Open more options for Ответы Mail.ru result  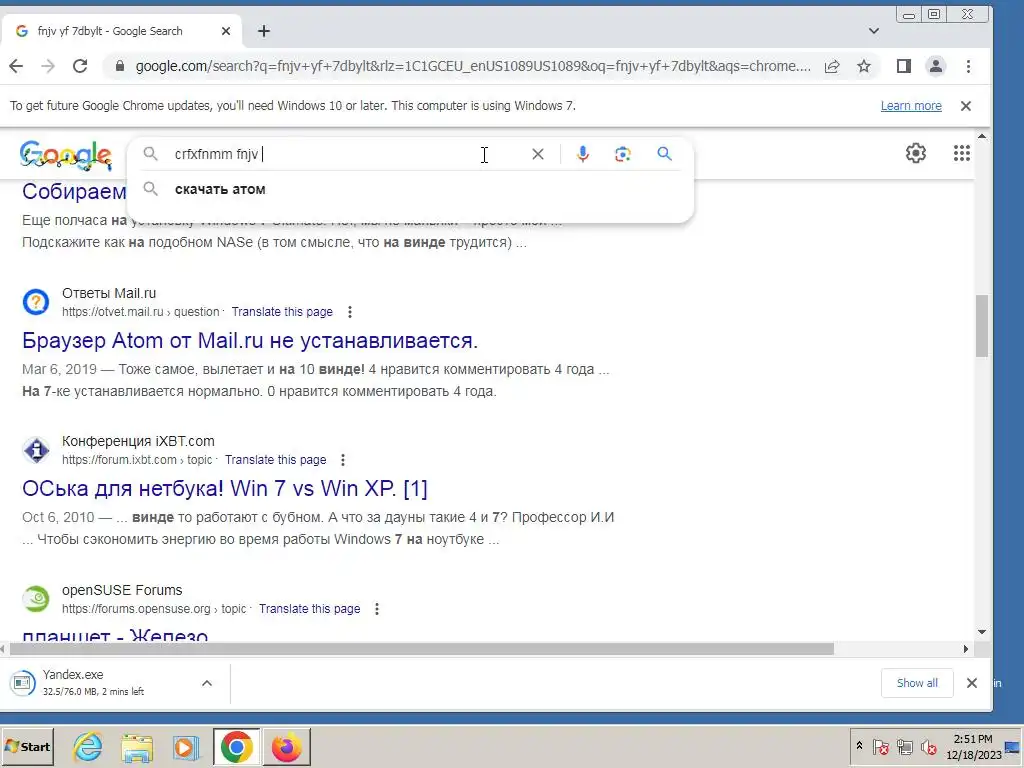(x=350, y=312)
